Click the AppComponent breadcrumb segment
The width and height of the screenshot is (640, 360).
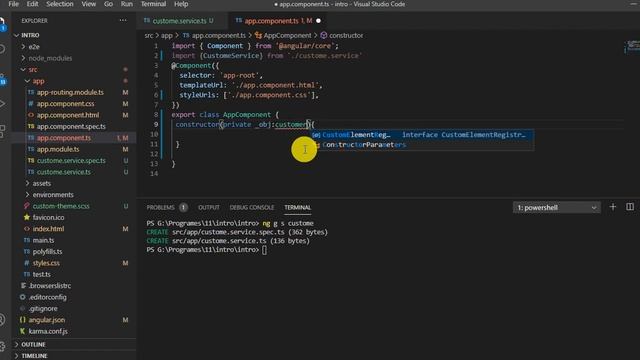point(283,36)
